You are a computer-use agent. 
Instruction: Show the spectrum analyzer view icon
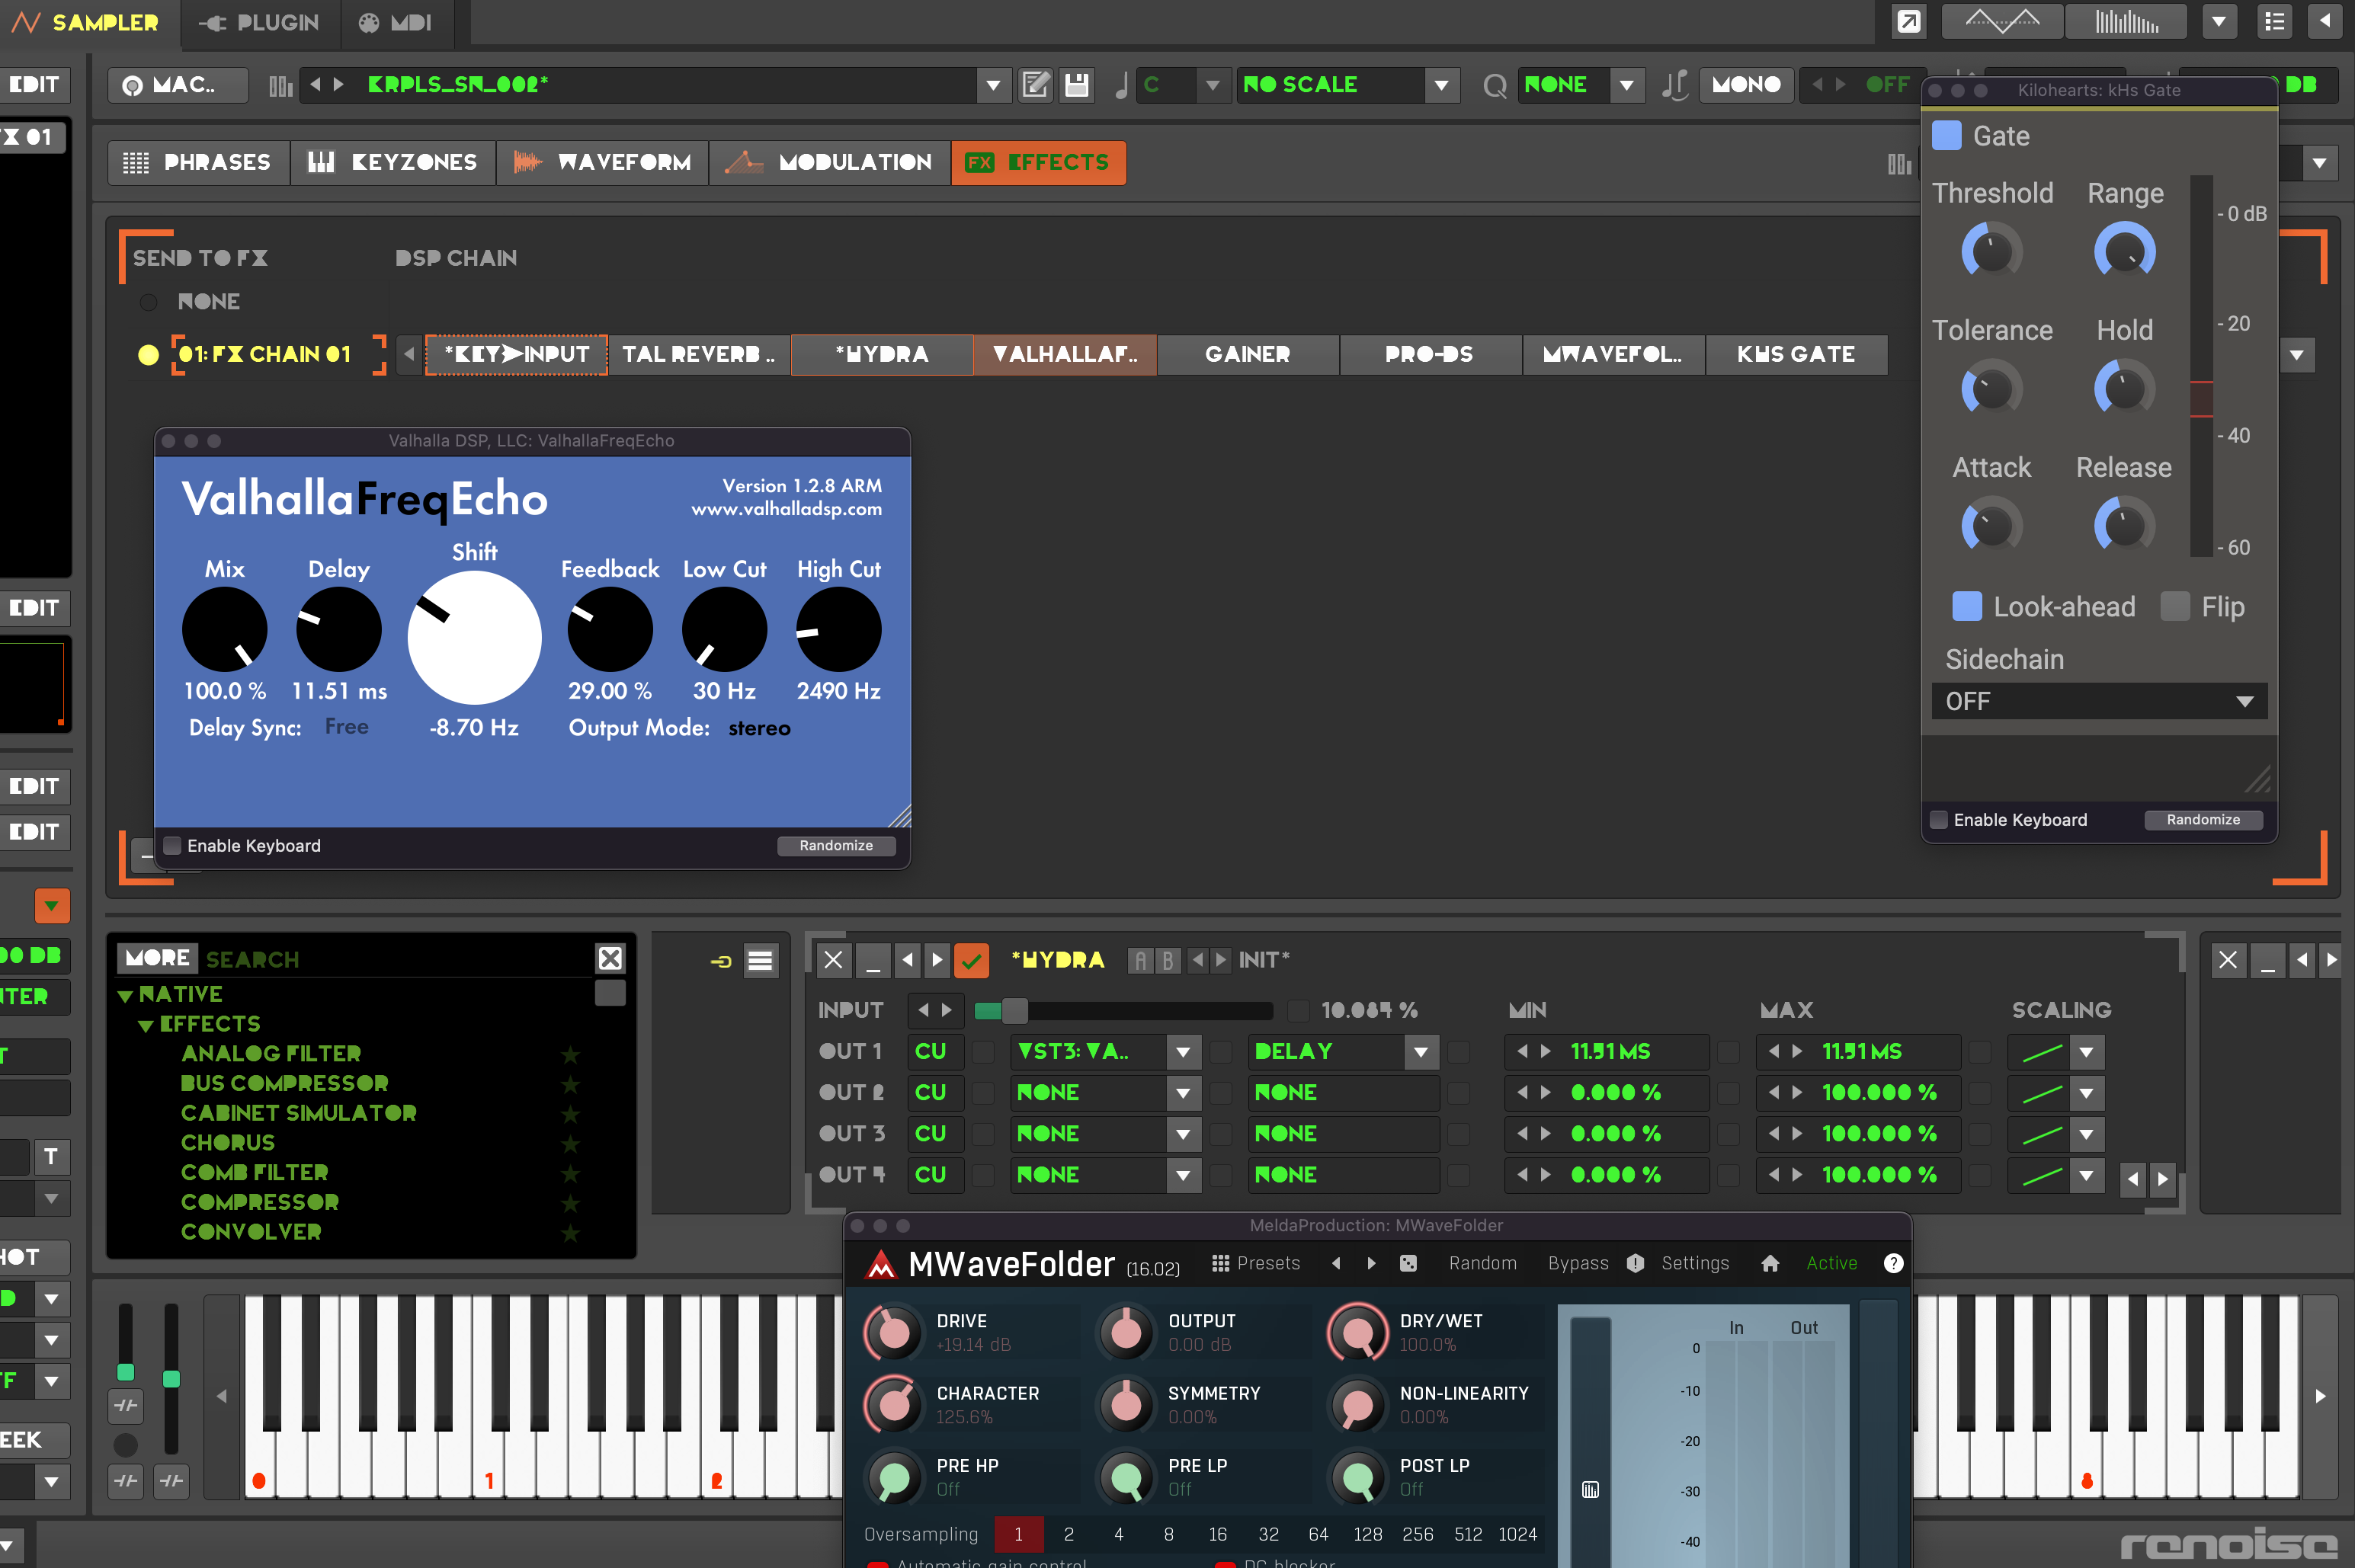click(x=2126, y=22)
